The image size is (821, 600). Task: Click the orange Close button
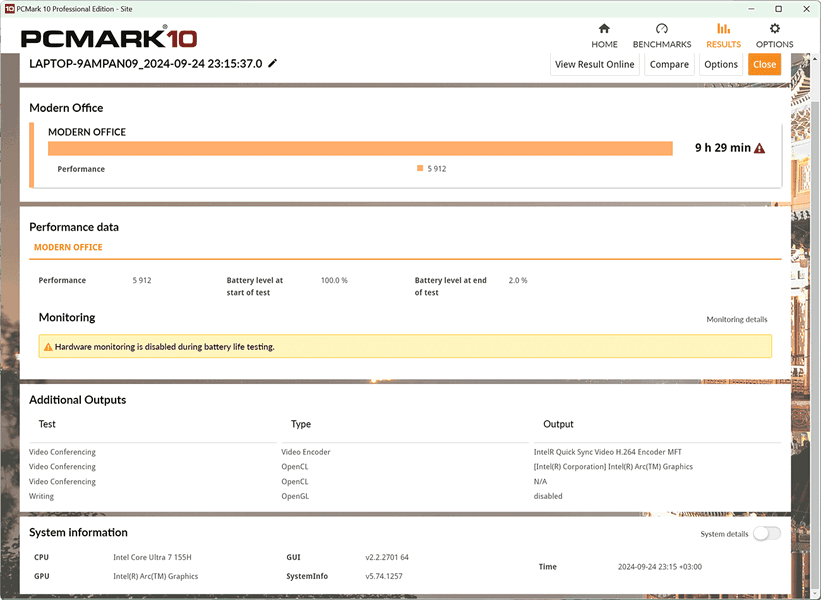point(764,64)
